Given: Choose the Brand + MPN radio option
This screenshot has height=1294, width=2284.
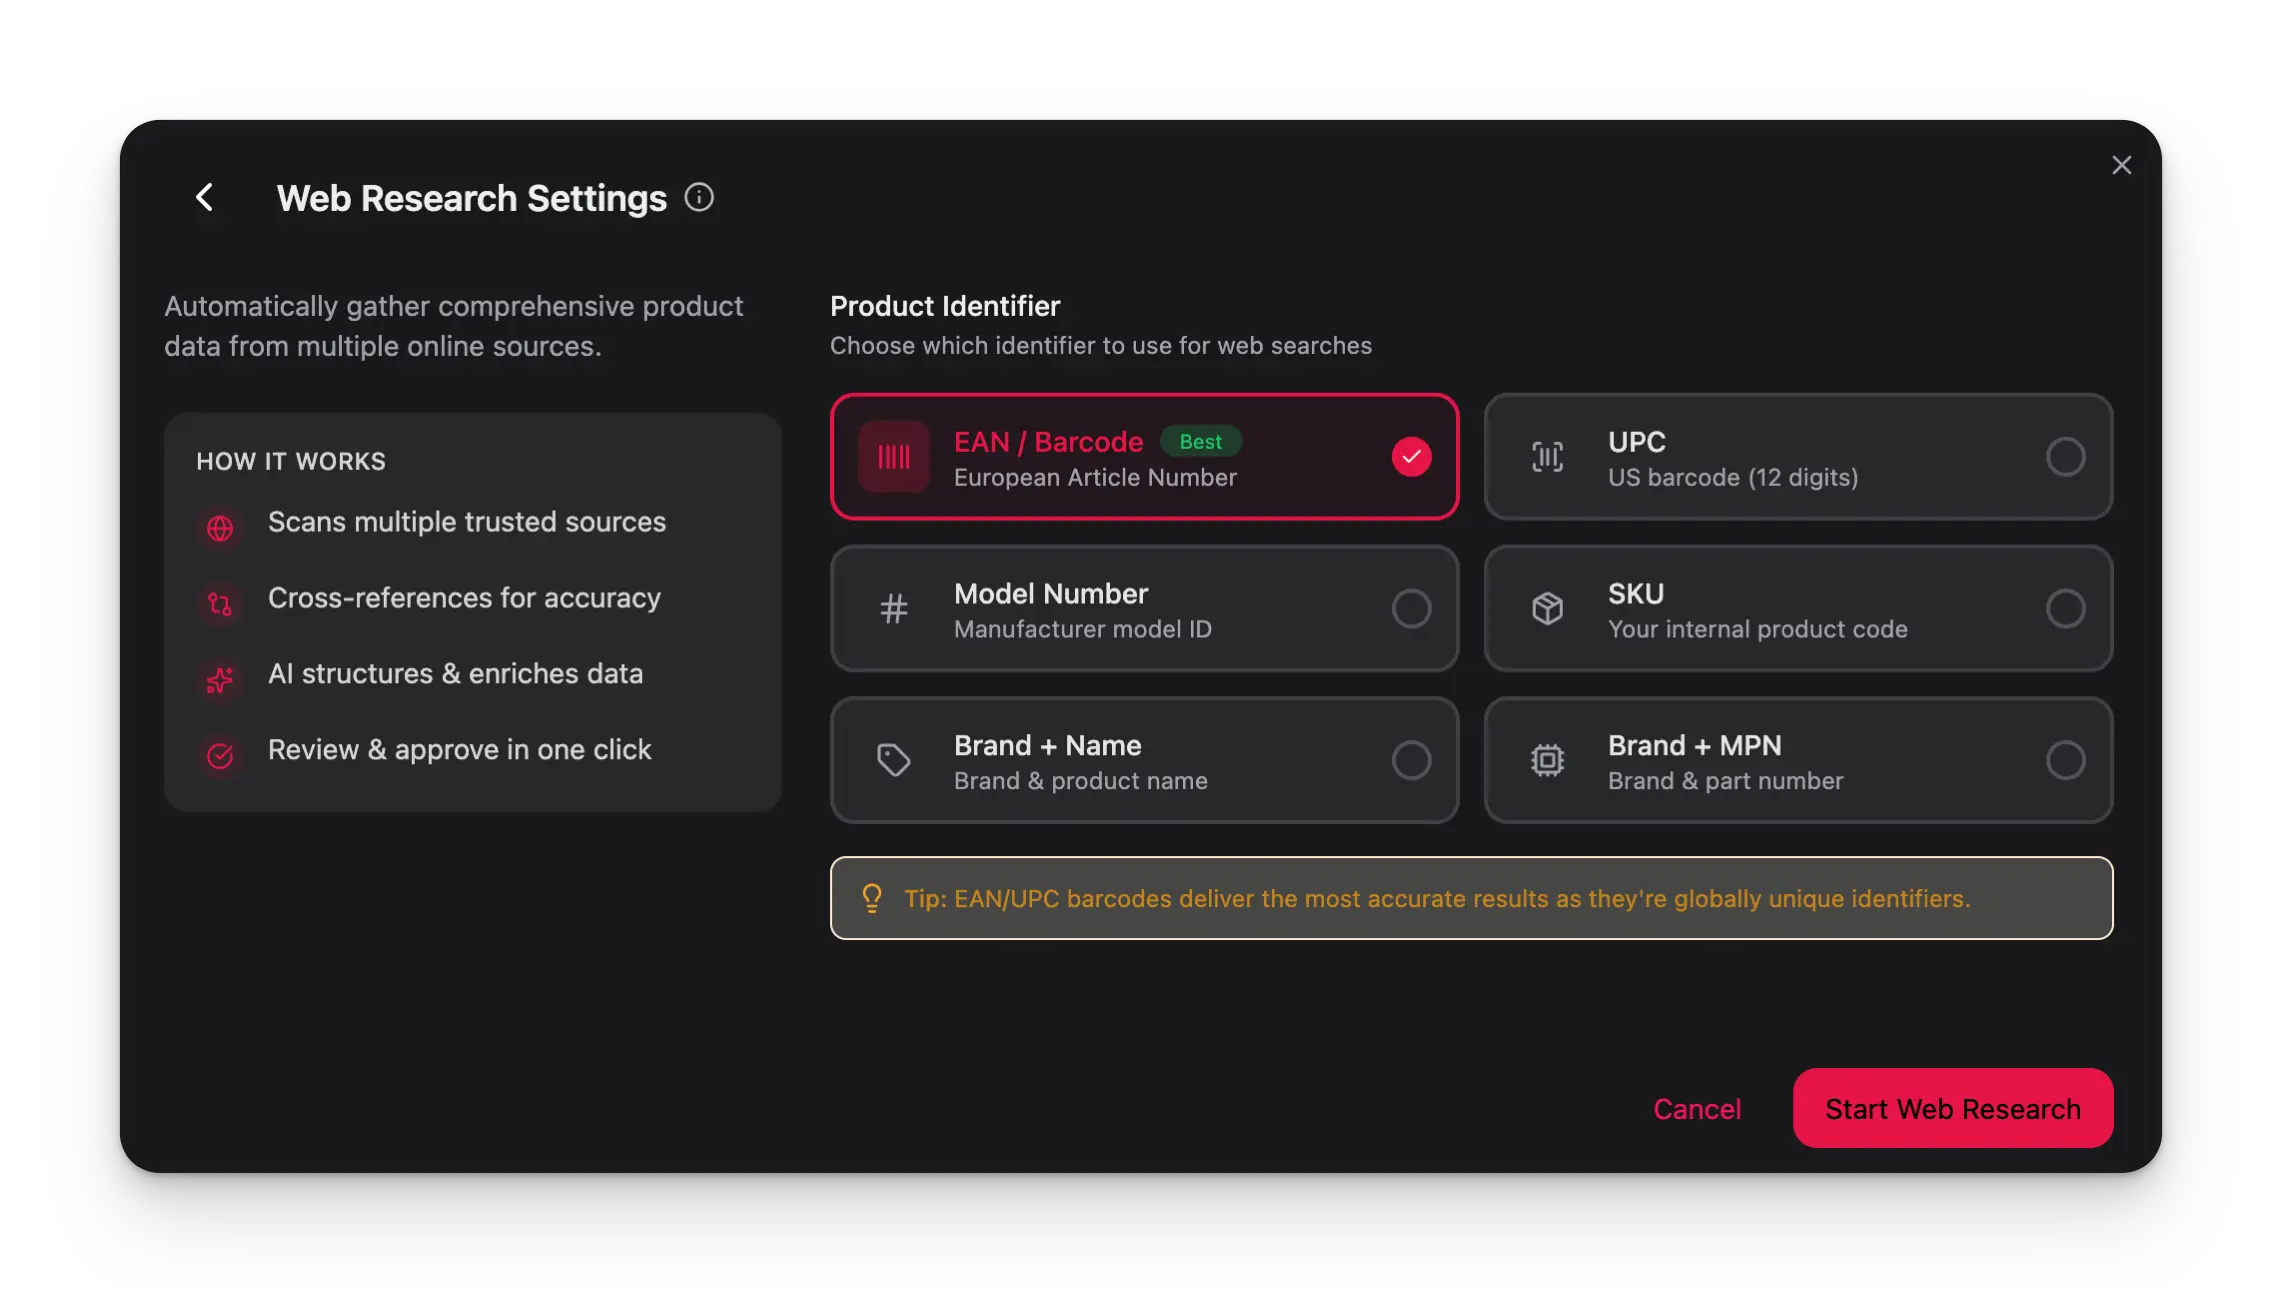Looking at the screenshot, I should click(2065, 760).
